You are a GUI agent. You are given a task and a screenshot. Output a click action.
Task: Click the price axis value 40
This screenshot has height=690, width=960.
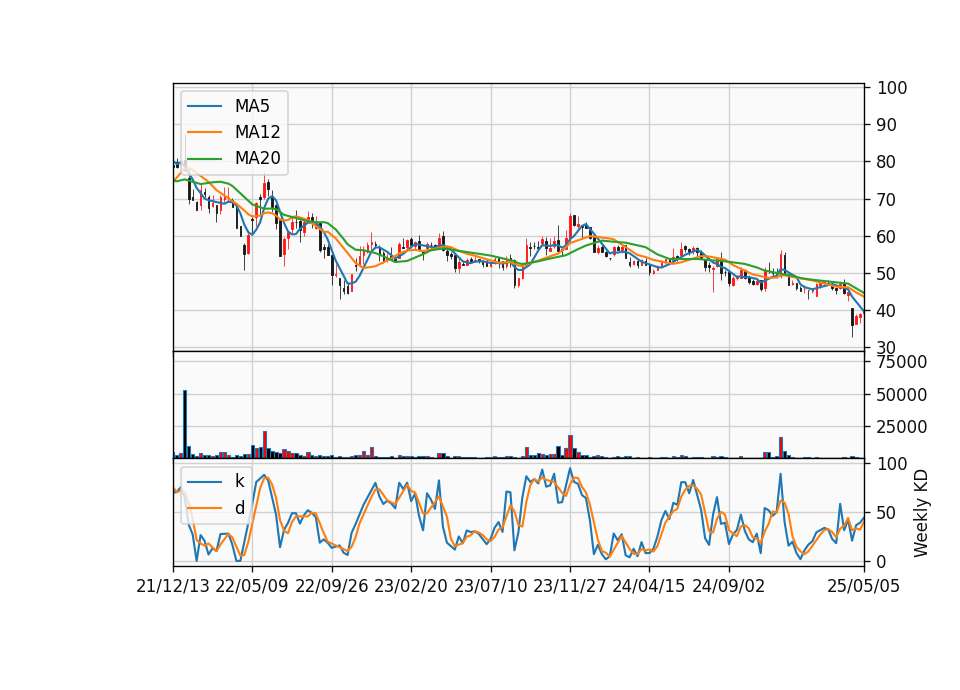887,311
